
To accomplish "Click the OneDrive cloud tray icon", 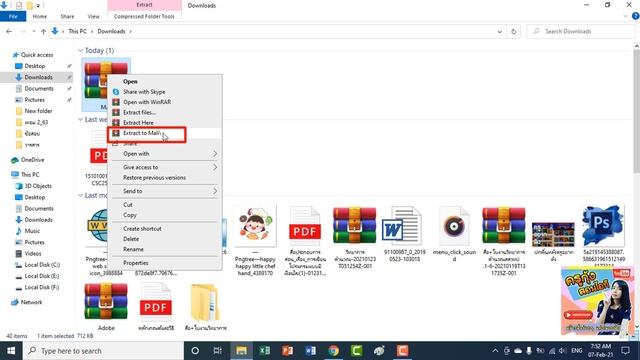I will [x=518, y=351].
